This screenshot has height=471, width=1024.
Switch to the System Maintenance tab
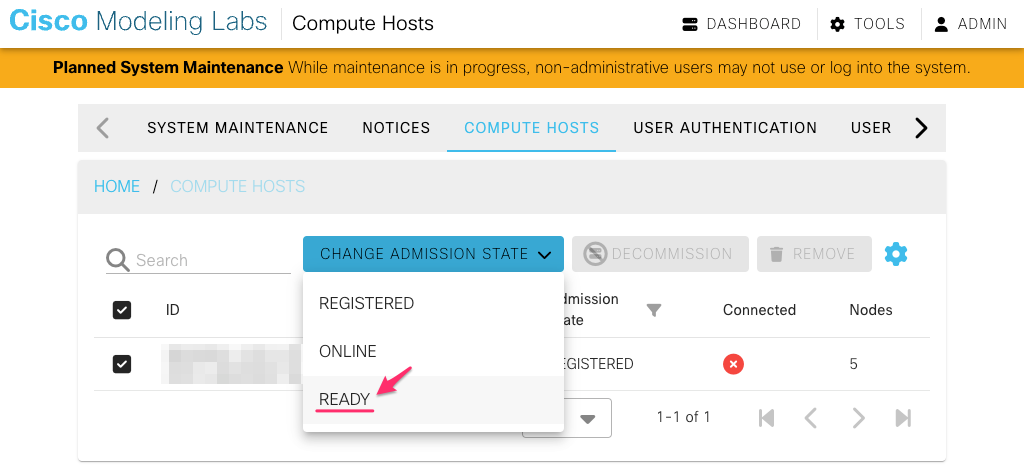[x=238, y=127]
